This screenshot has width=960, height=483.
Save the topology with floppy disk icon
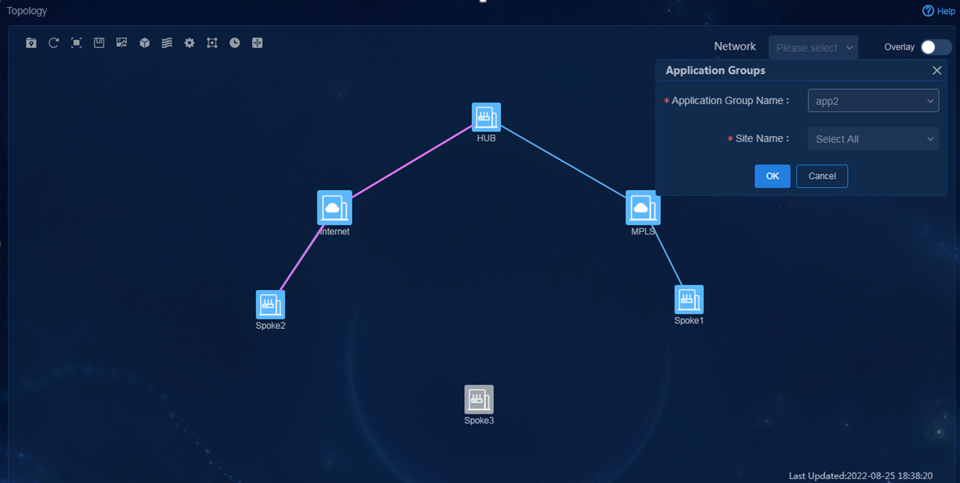coord(99,43)
